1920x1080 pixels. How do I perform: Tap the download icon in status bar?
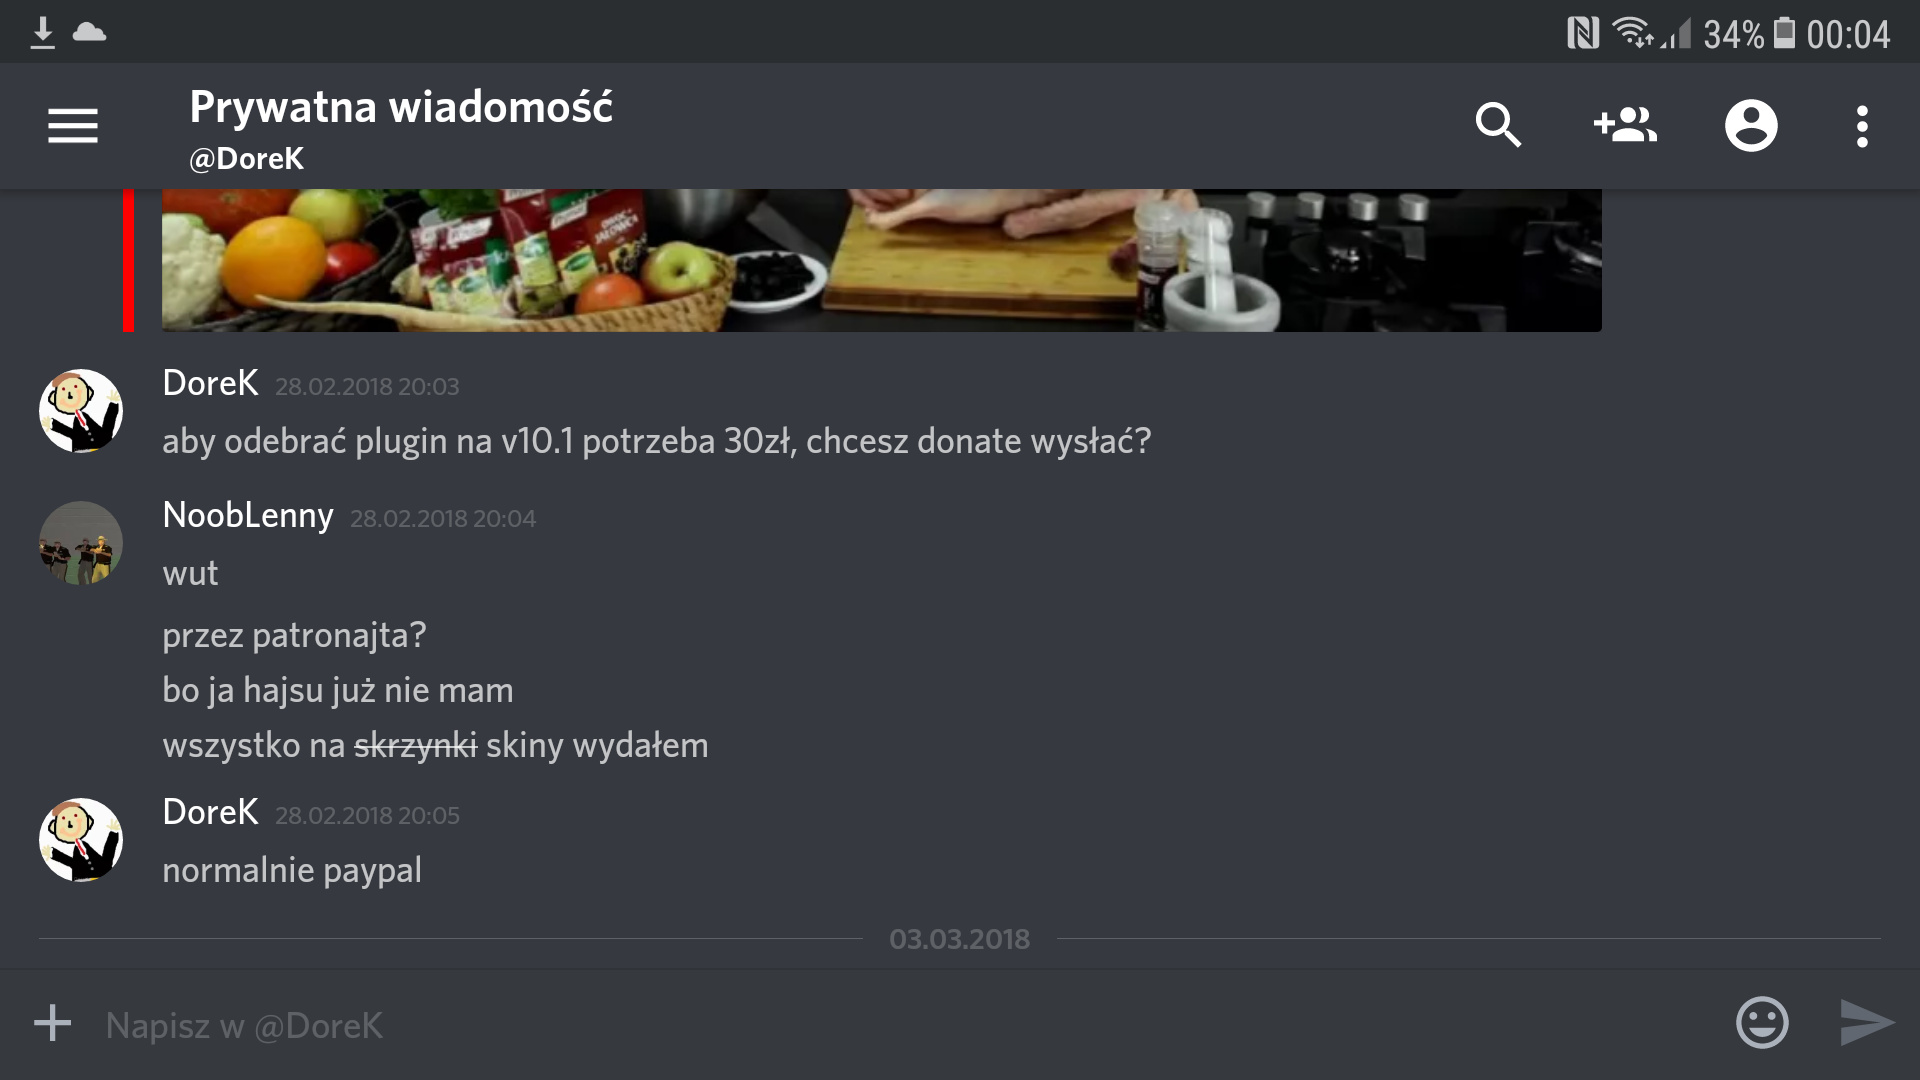(42, 33)
